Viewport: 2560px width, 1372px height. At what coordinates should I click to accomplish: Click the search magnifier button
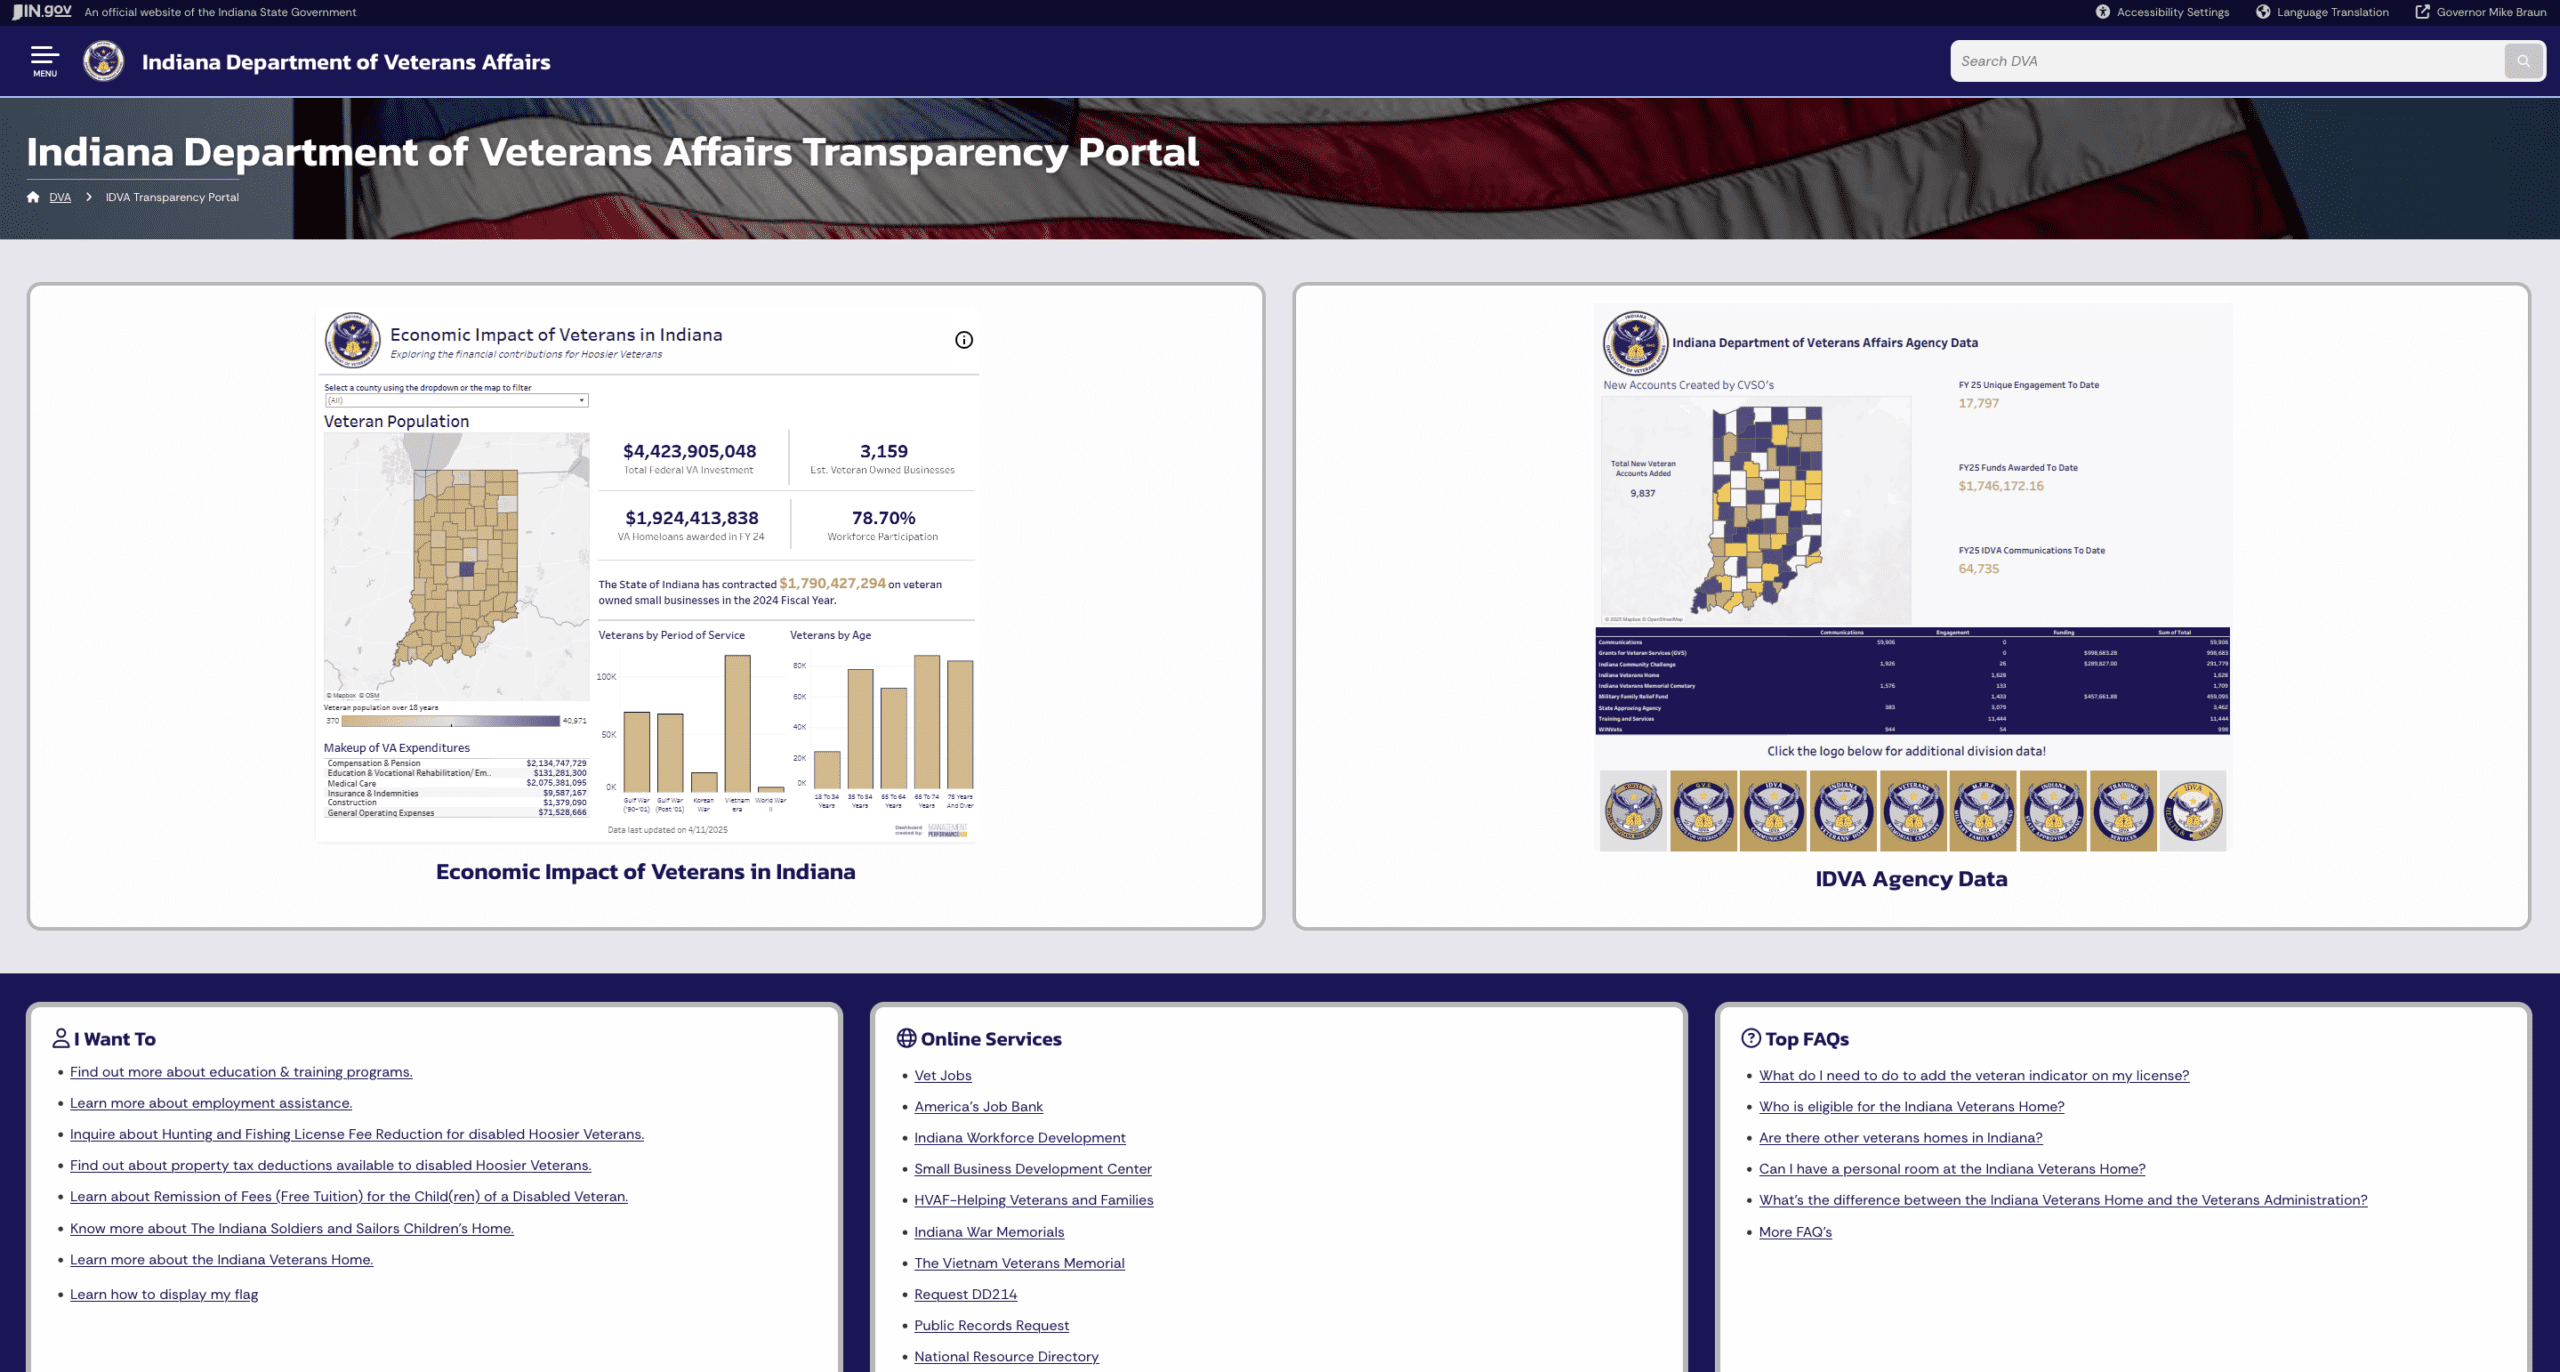click(2523, 61)
